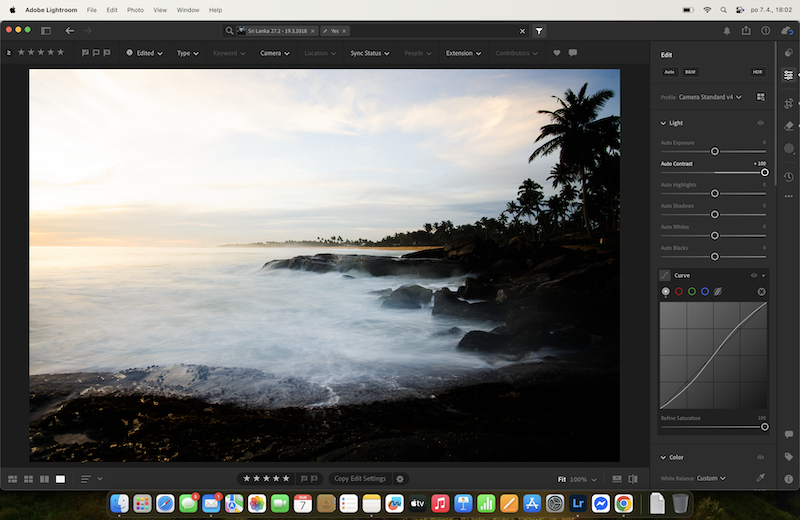This screenshot has width=800, height=520.
Task: Open the comments icon in right sidebar
Action: [789, 434]
